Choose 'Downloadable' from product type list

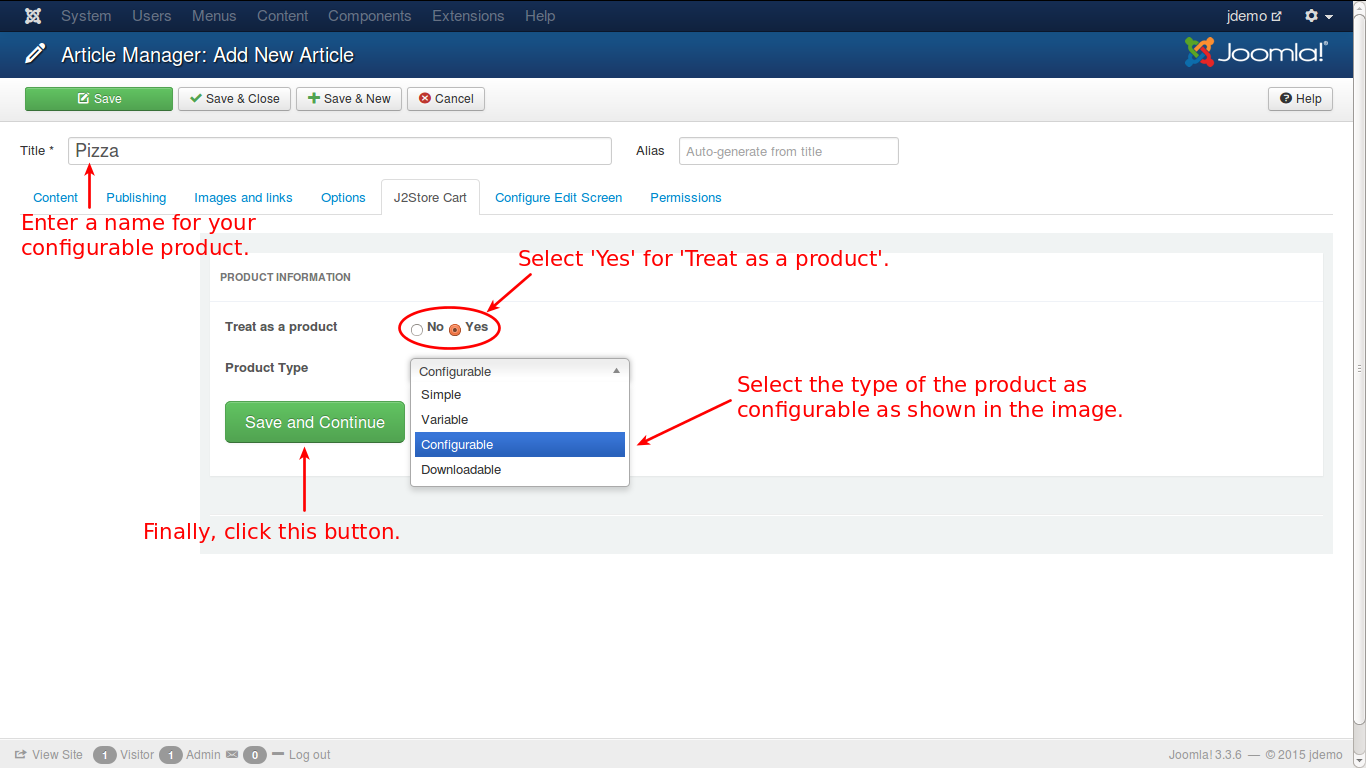pyautogui.click(x=519, y=470)
